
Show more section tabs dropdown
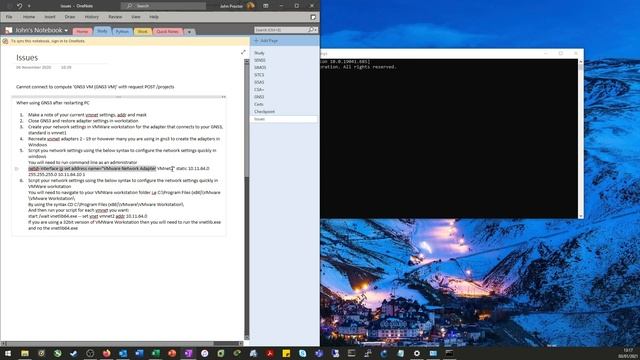[189, 32]
